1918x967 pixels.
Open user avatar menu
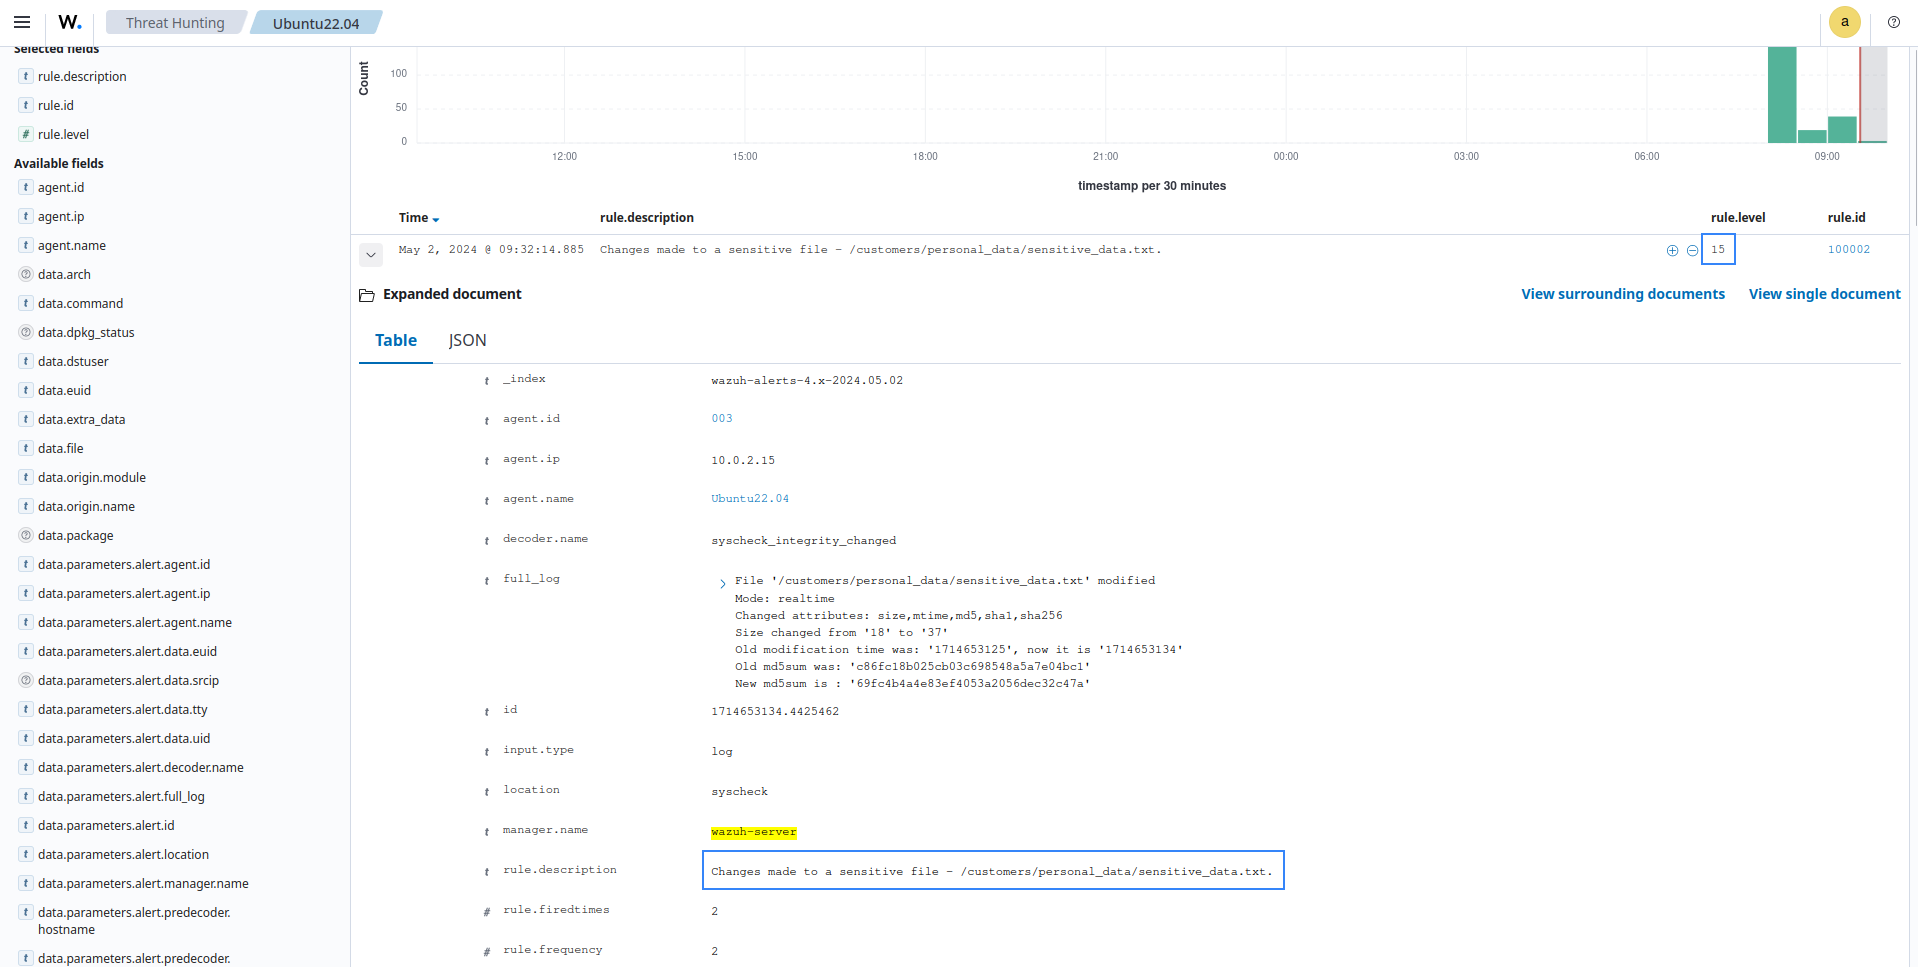pyautogui.click(x=1844, y=22)
